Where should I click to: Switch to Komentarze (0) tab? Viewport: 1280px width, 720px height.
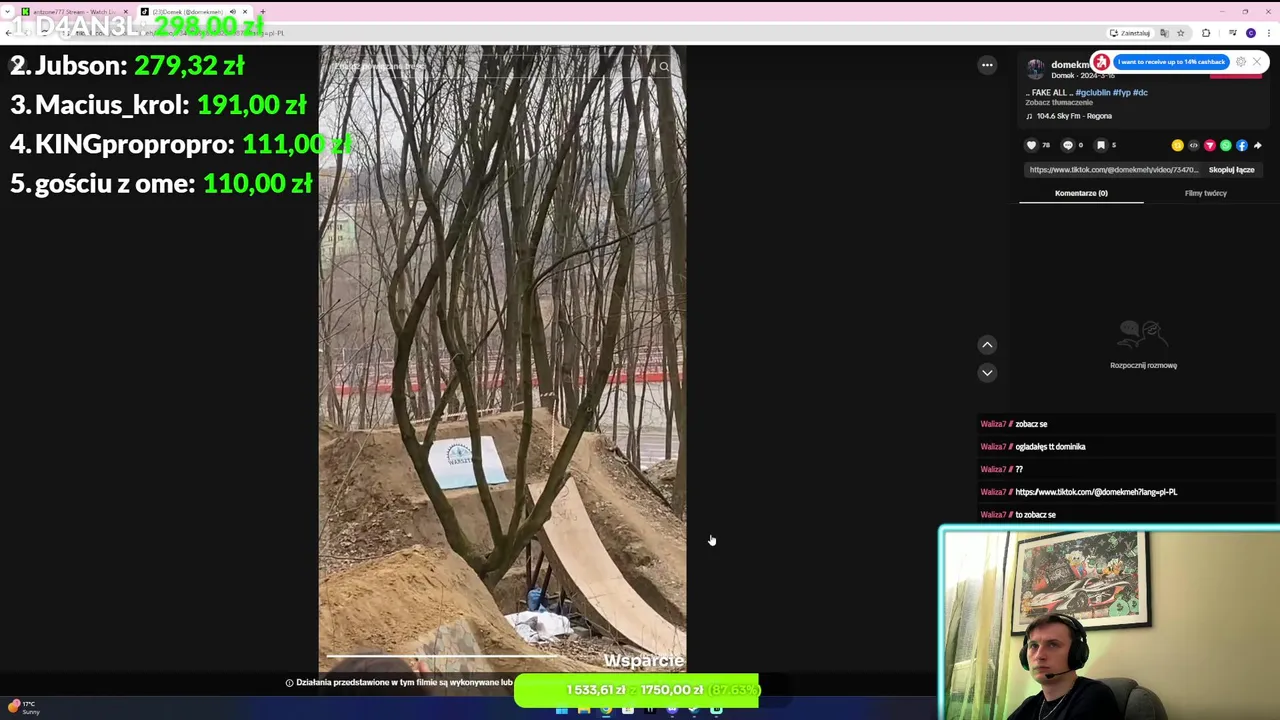coord(1081,193)
